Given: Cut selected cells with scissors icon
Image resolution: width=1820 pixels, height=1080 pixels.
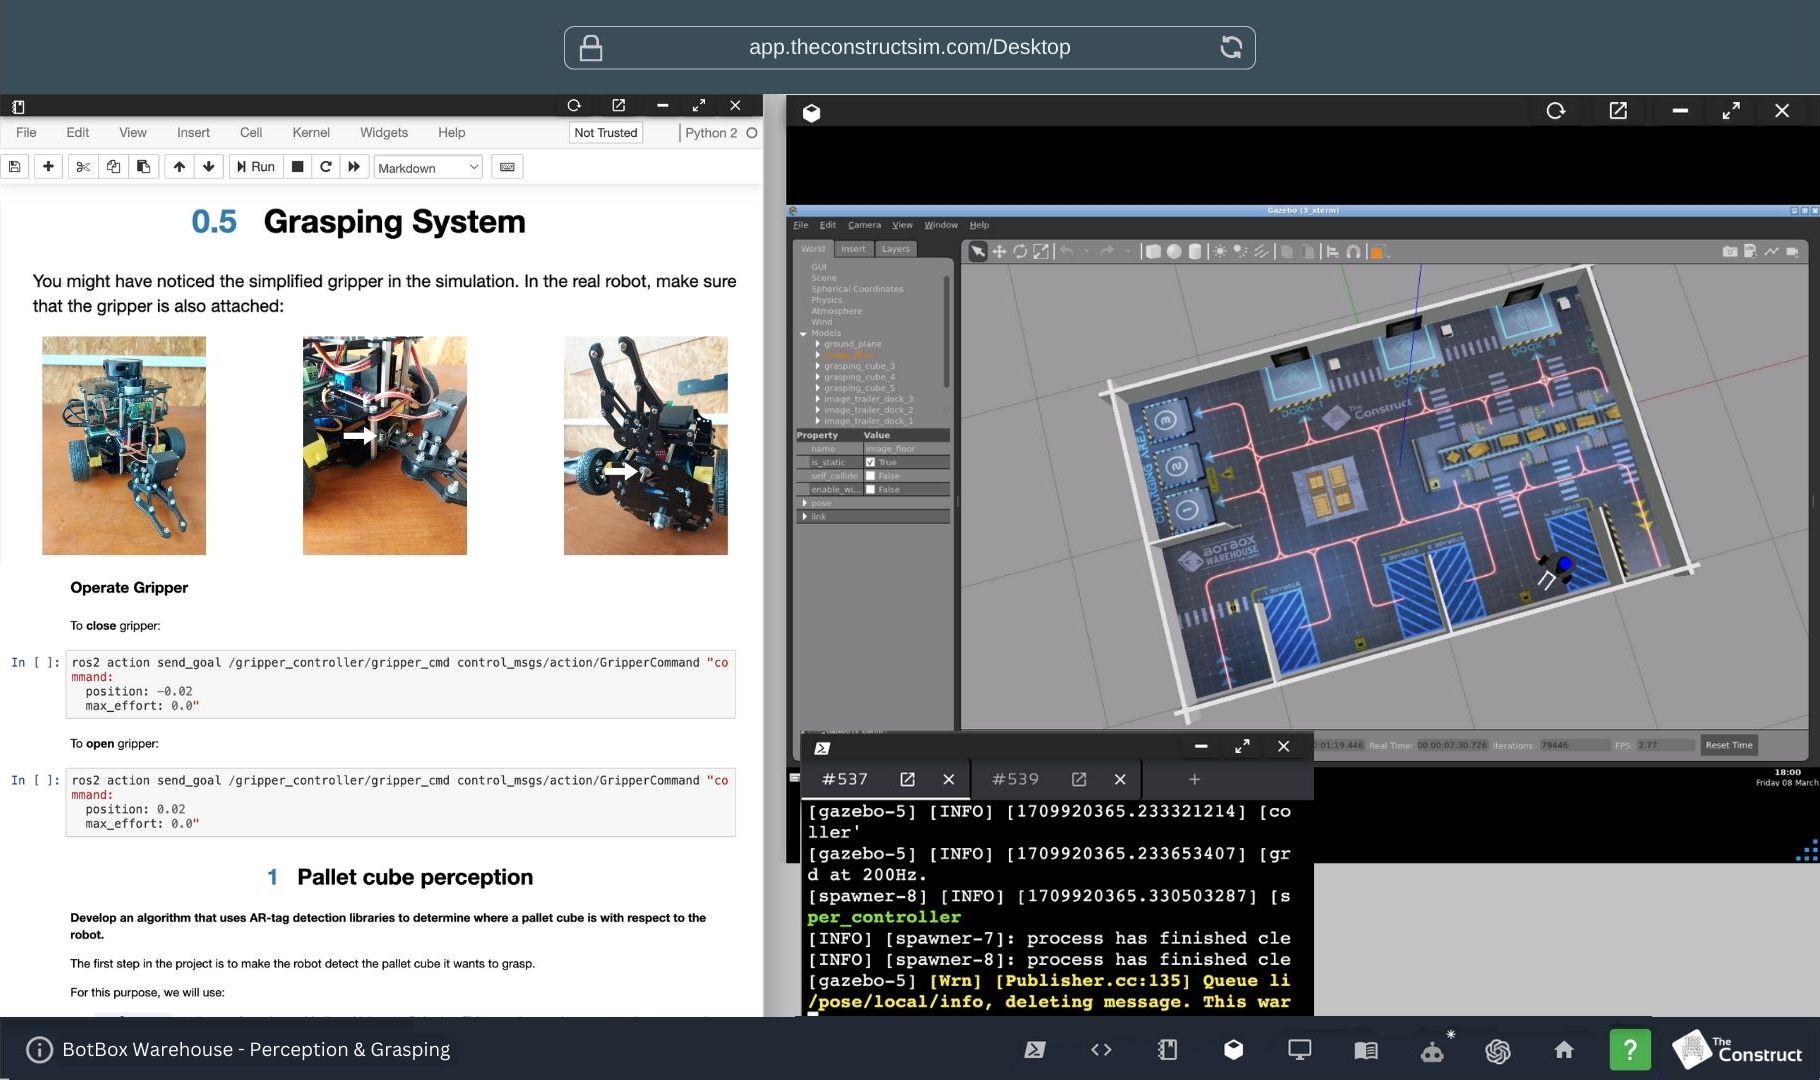Looking at the screenshot, I should tap(83, 167).
